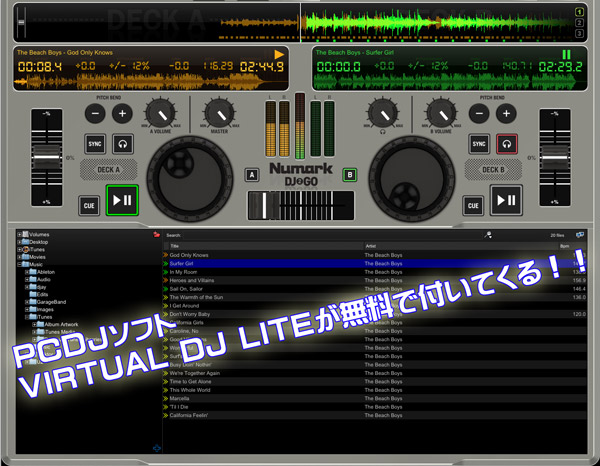600x466 pixels.
Task: Select track The Warmth of the Sun
Action: pos(375,297)
